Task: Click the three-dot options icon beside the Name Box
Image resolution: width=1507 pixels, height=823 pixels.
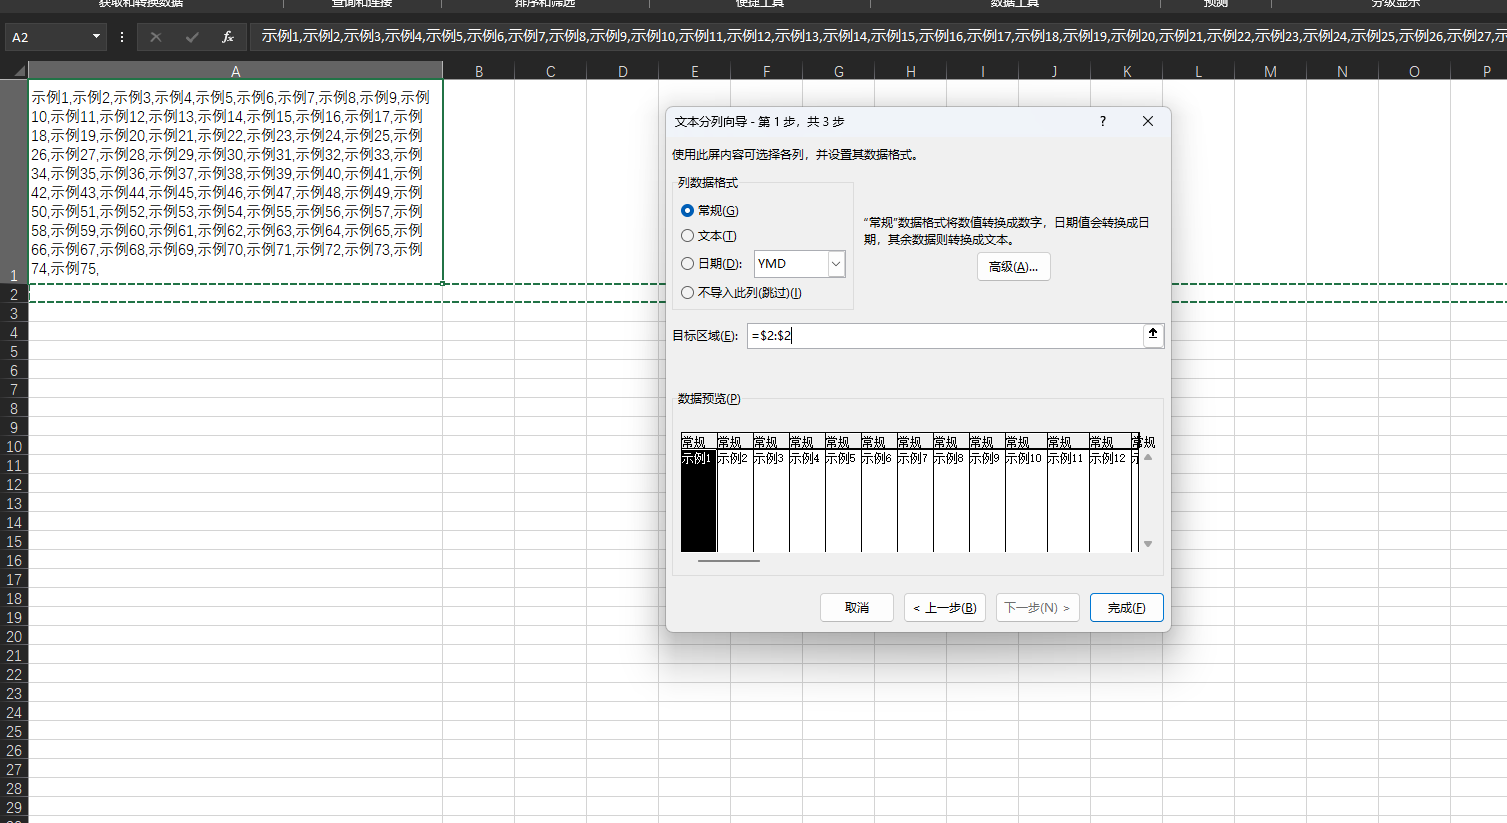Action: point(120,36)
